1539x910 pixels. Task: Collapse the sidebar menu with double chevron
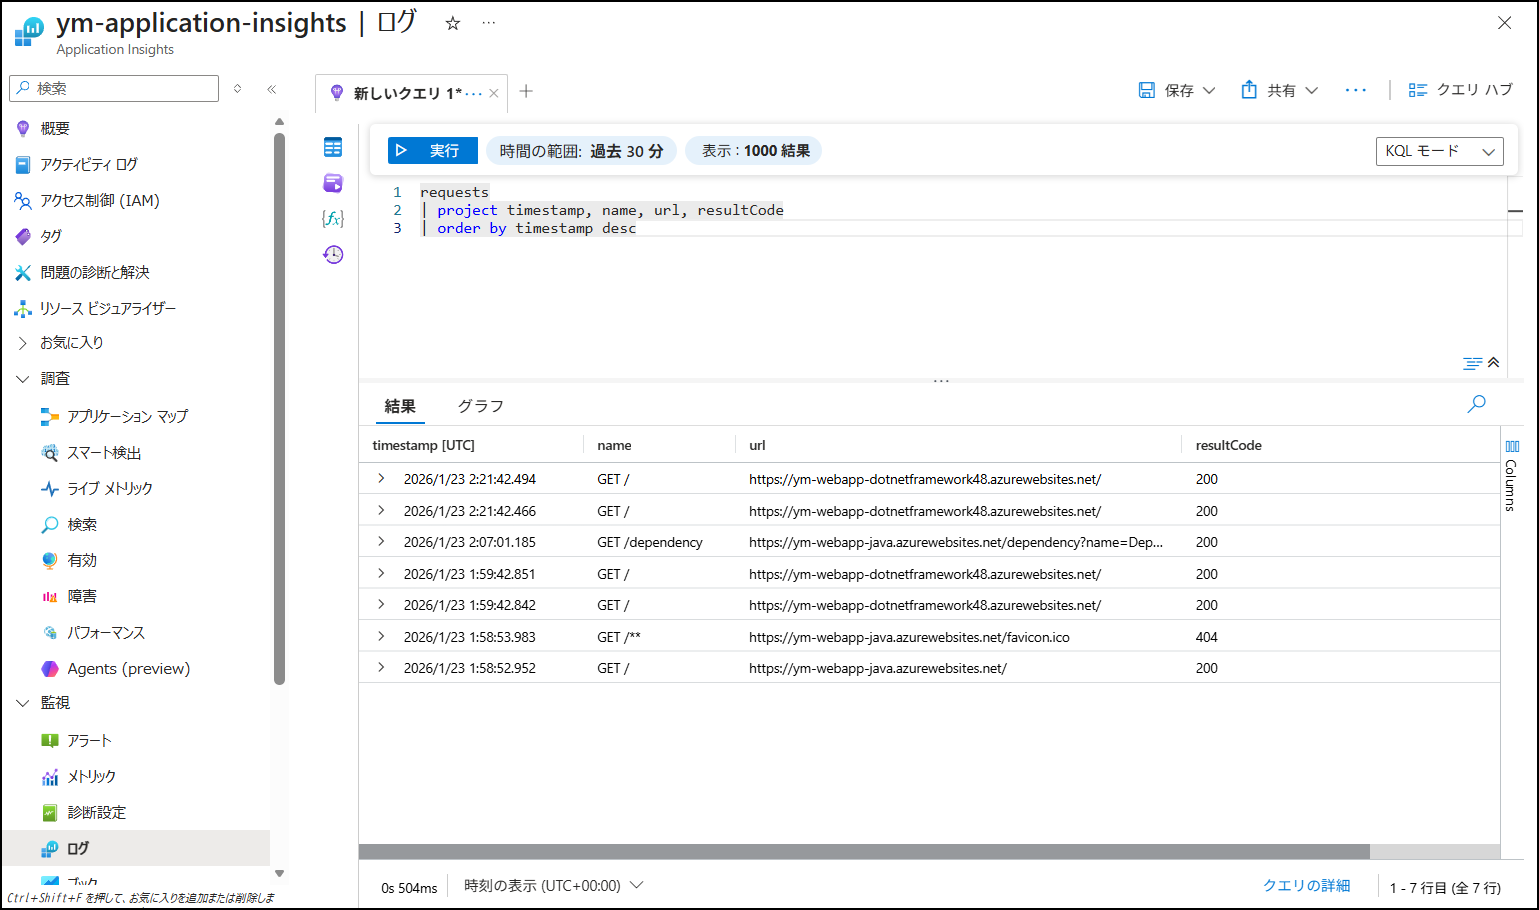coord(271,89)
